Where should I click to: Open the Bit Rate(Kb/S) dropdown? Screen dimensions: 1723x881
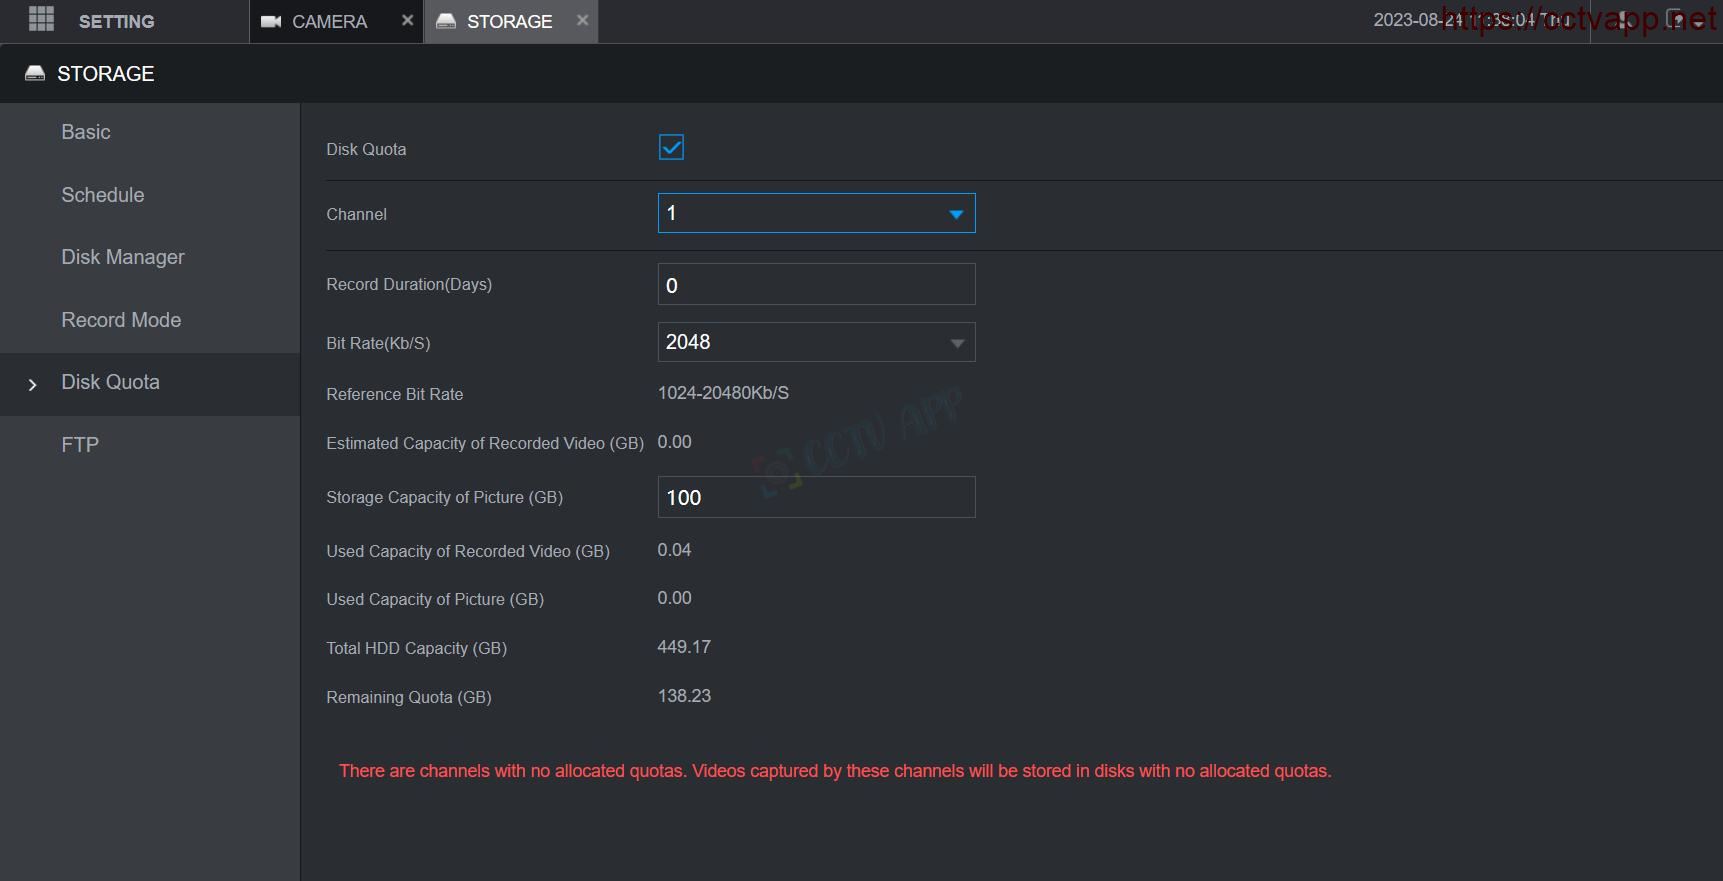coord(816,342)
